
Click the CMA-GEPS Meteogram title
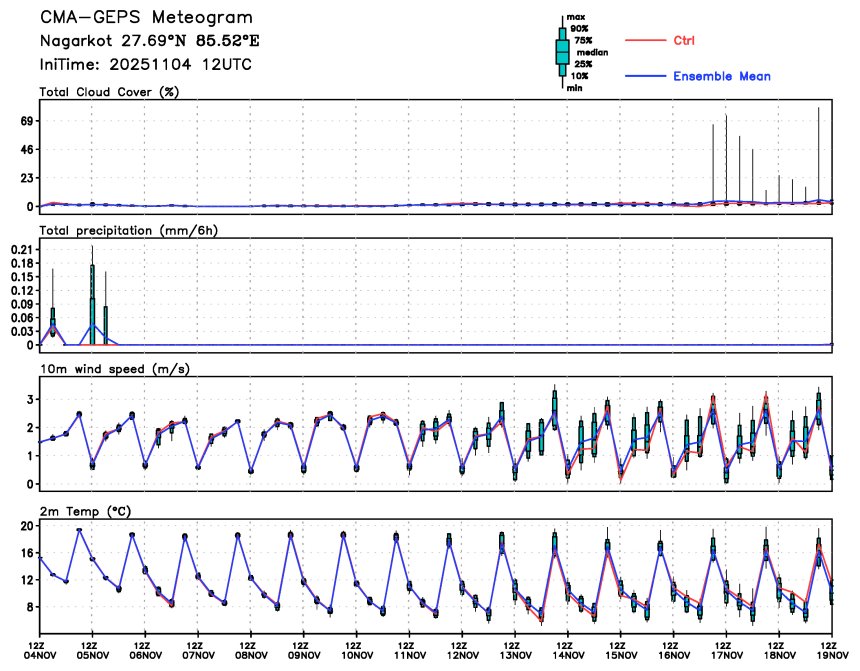pyautogui.click(x=146, y=17)
